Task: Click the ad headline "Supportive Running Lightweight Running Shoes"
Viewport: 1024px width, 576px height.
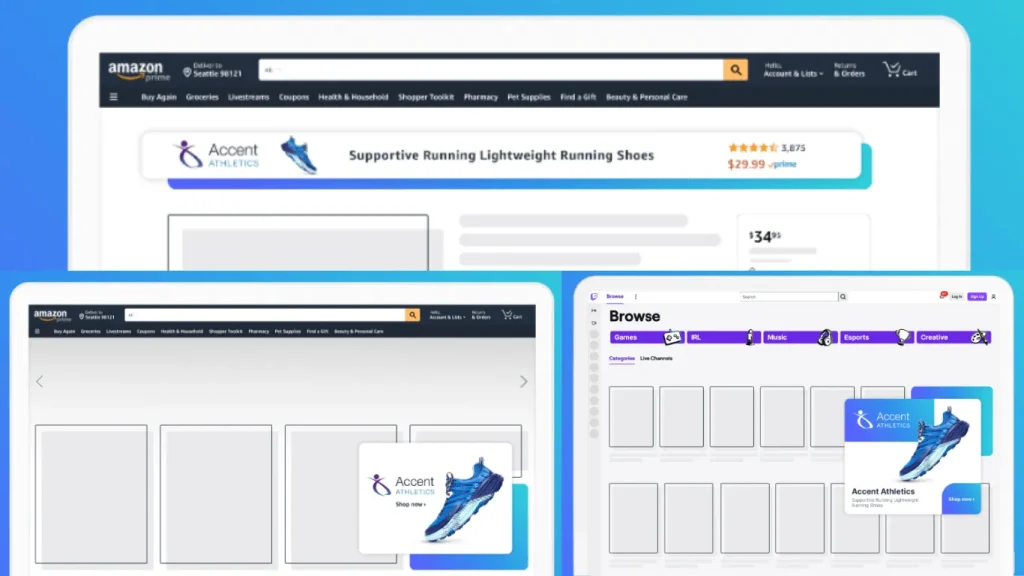Action: pos(502,155)
